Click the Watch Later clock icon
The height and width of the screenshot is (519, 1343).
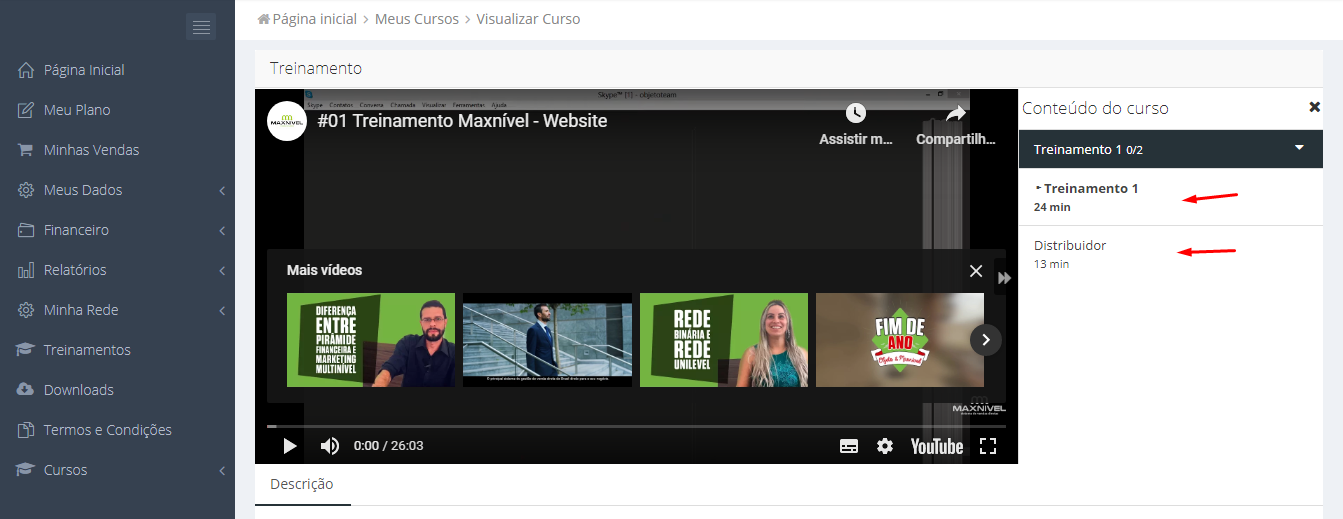coord(855,113)
